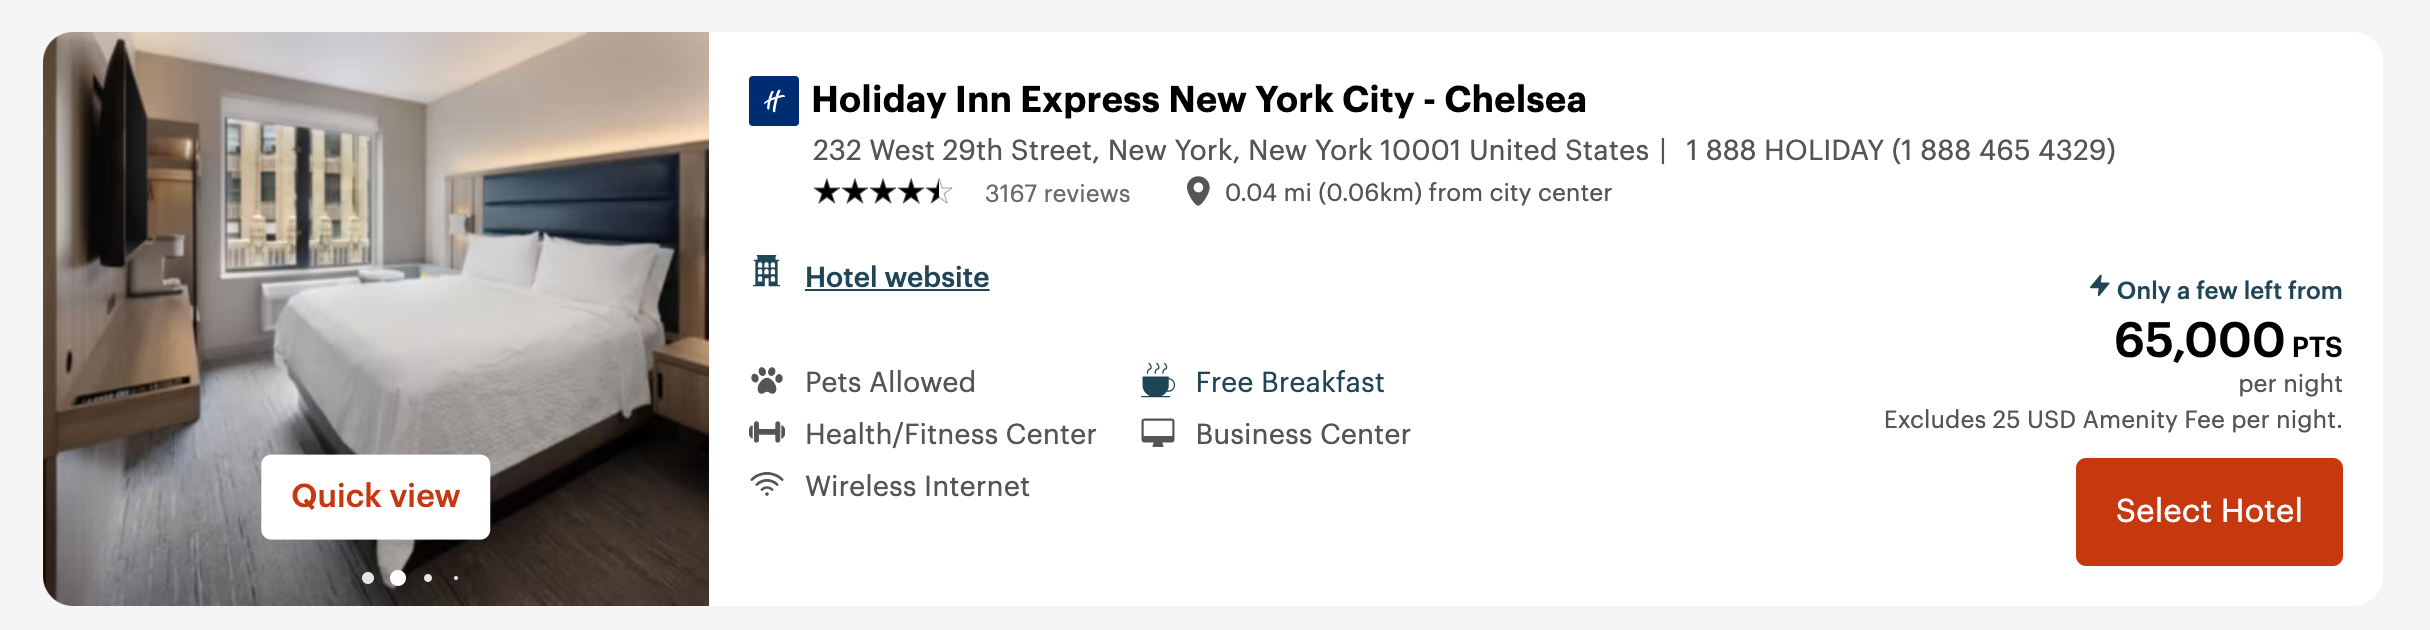This screenshot has height=630, width=2430.
Task: Click the coffee cup Free Breakfast icon
Action: click(x=1157, y=381)
